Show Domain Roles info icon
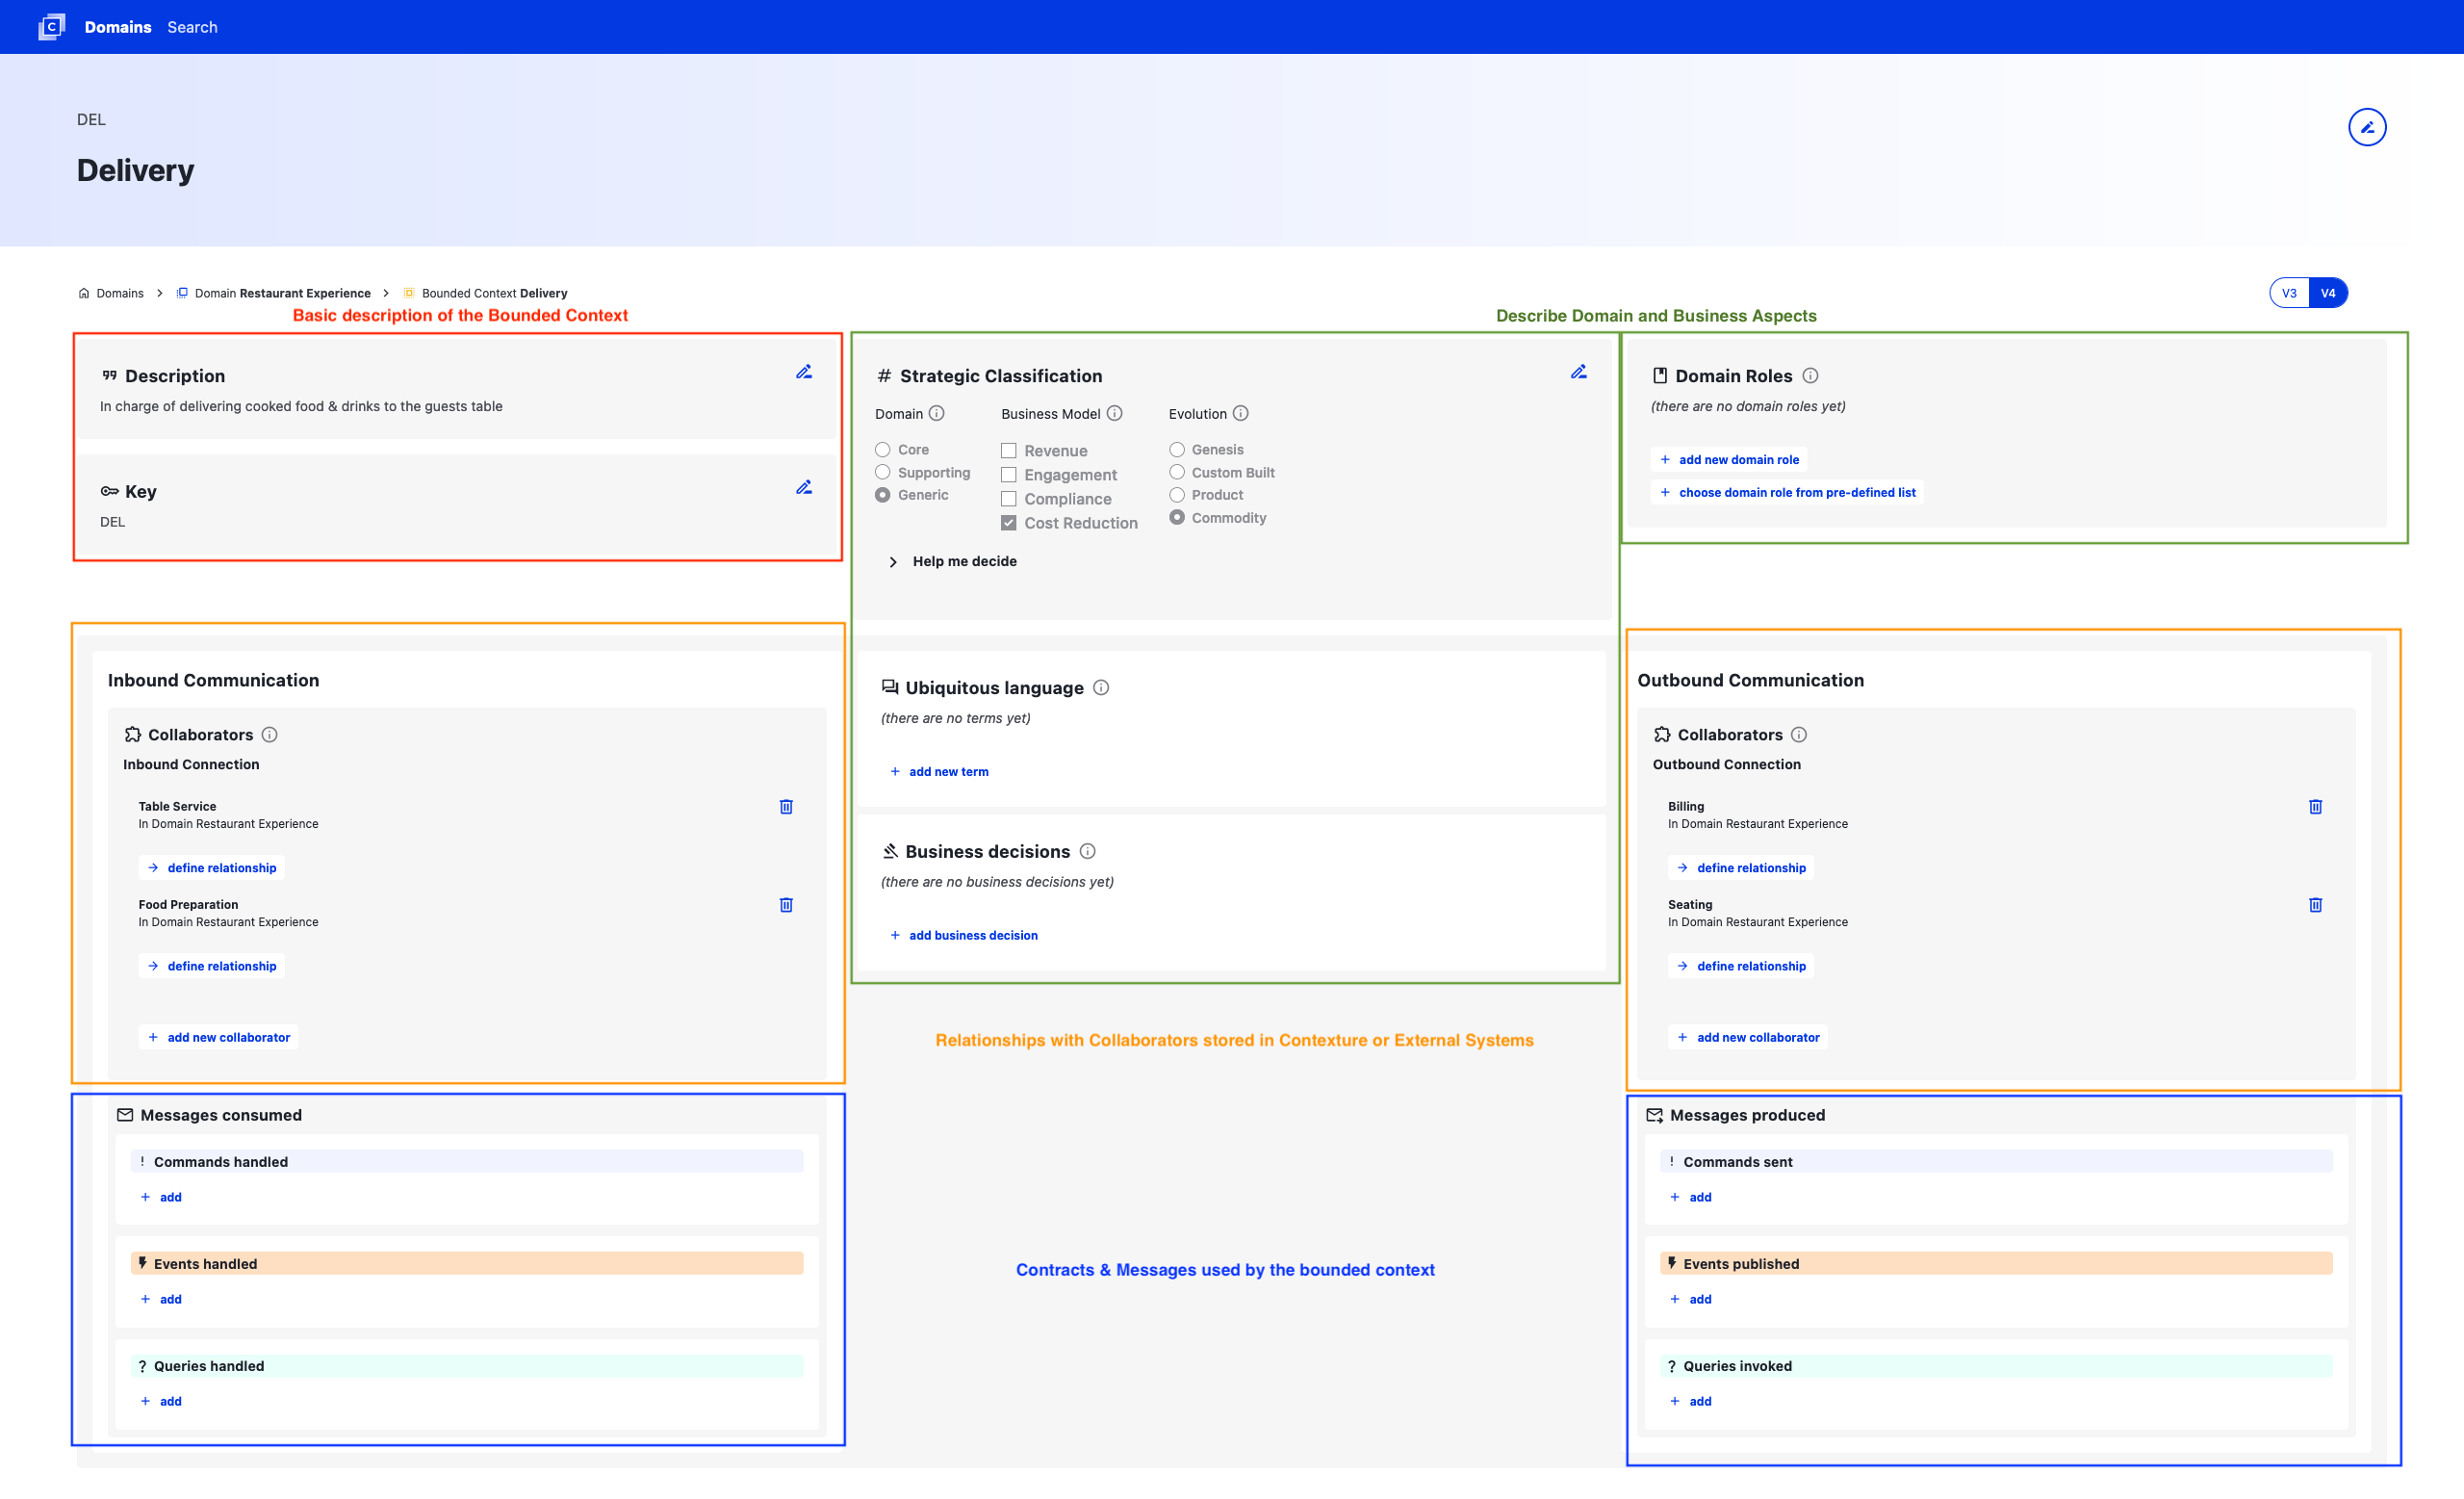Viewport: 2464px width, 1499px height. (1810, 376)
